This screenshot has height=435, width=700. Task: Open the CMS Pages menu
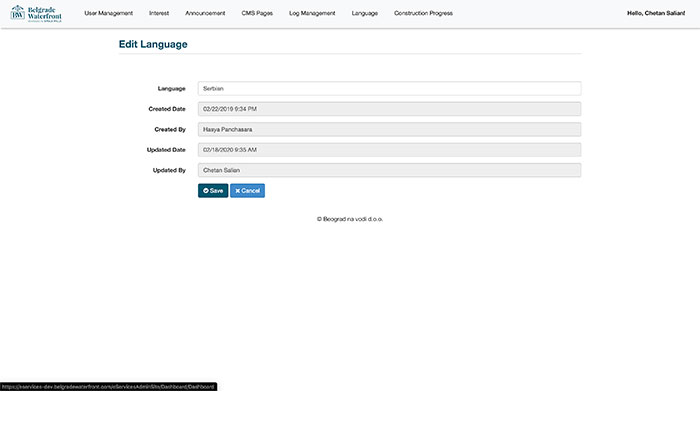click(257, 13)
